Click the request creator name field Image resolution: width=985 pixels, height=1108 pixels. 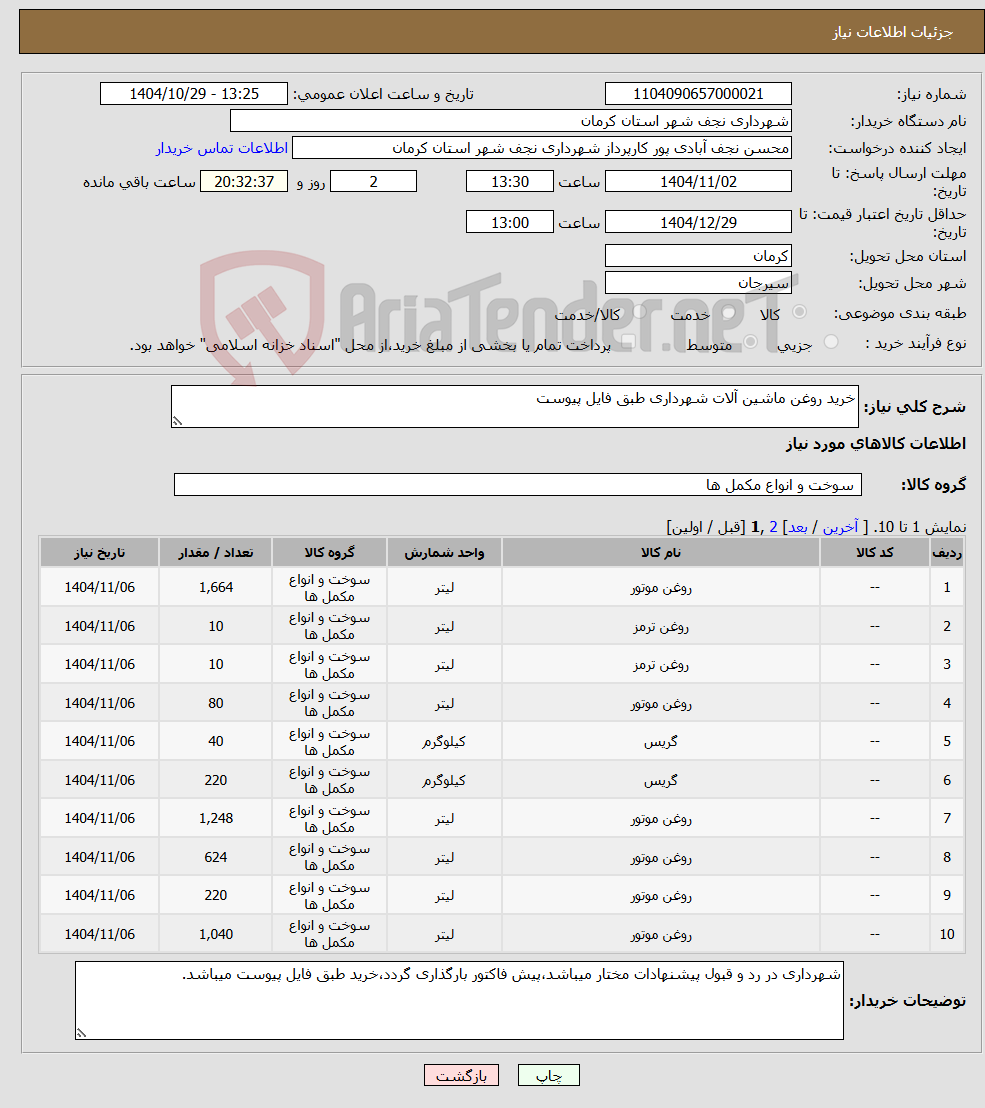pos(541,148)
